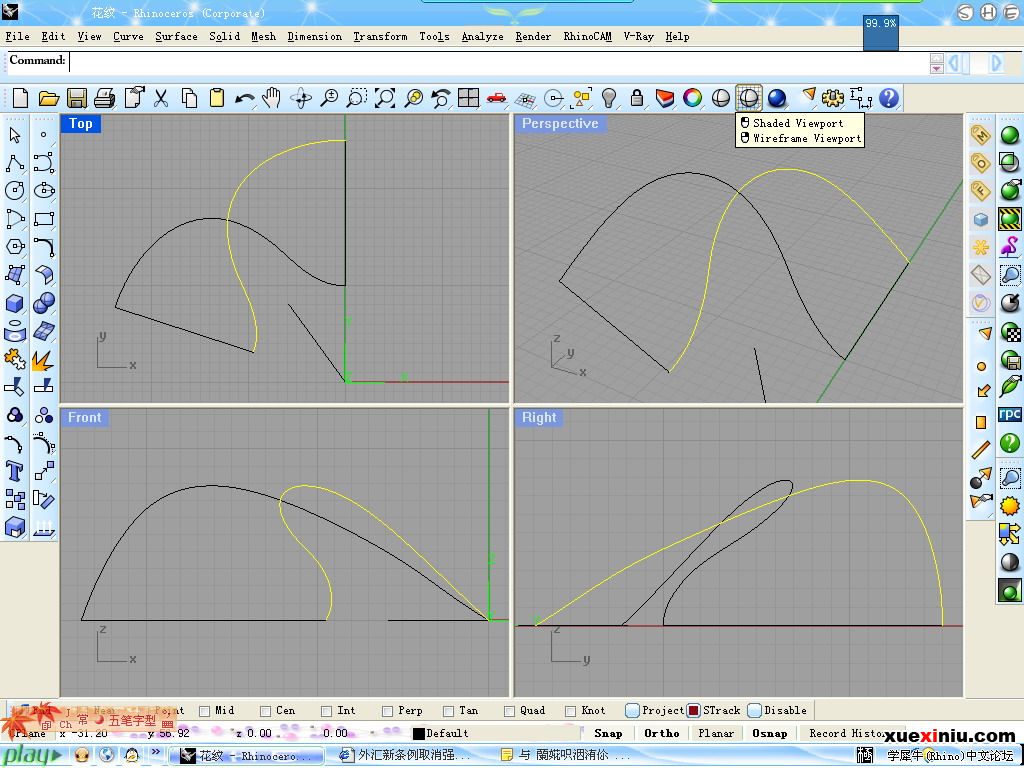Image resolution: width=1024 pixels, height=768 pixels.
Task: Click the color wheel Properties icon
Action: [692, 98]
